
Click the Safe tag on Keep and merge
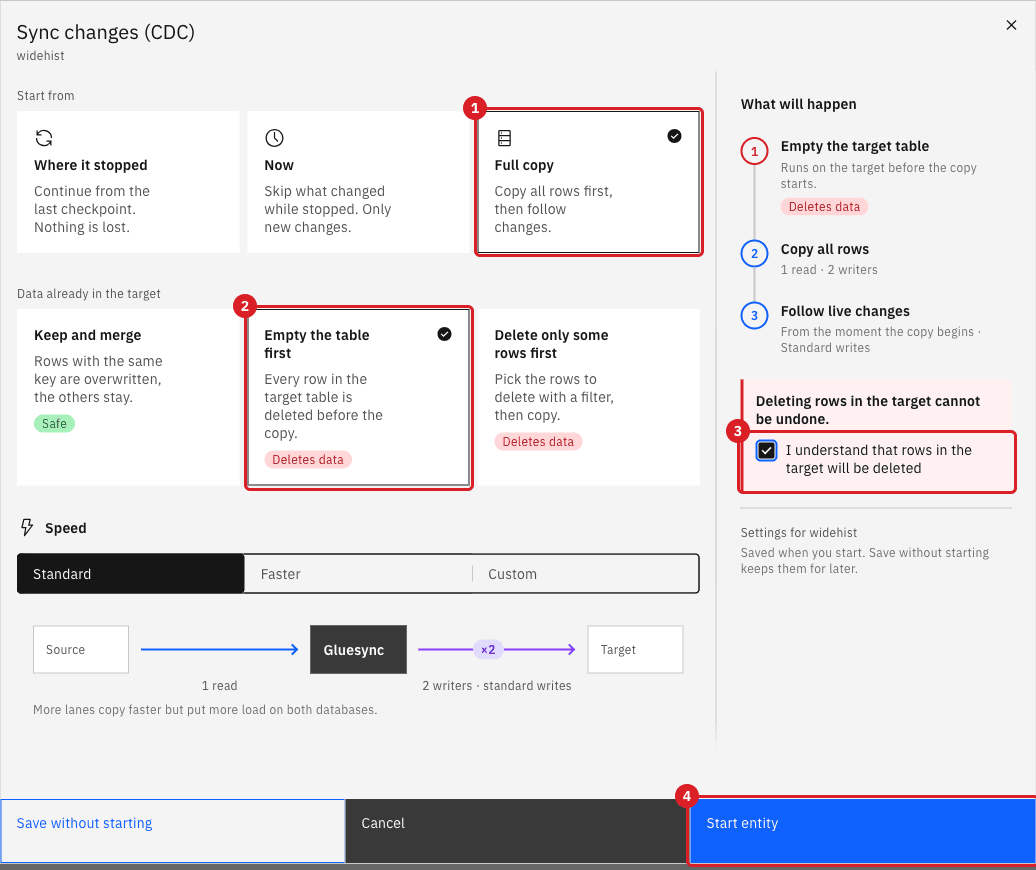[x=54, y=423]
